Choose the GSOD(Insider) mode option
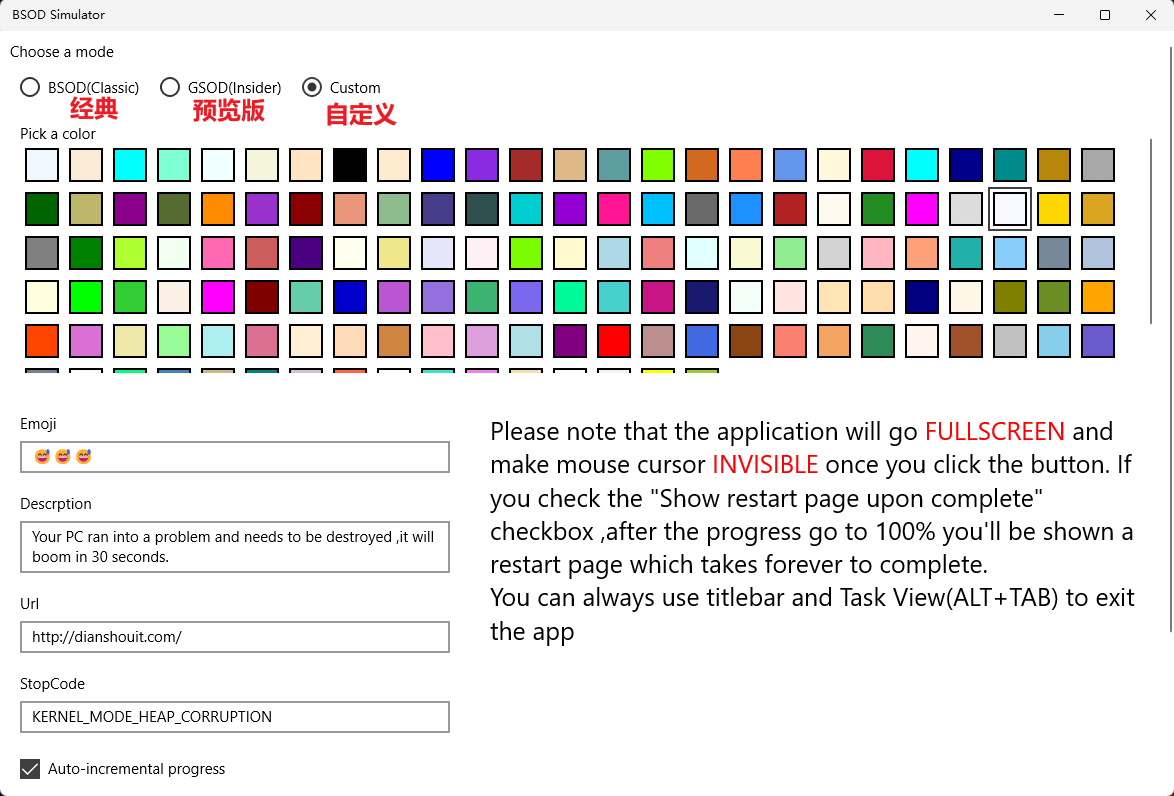 (170, 88)
